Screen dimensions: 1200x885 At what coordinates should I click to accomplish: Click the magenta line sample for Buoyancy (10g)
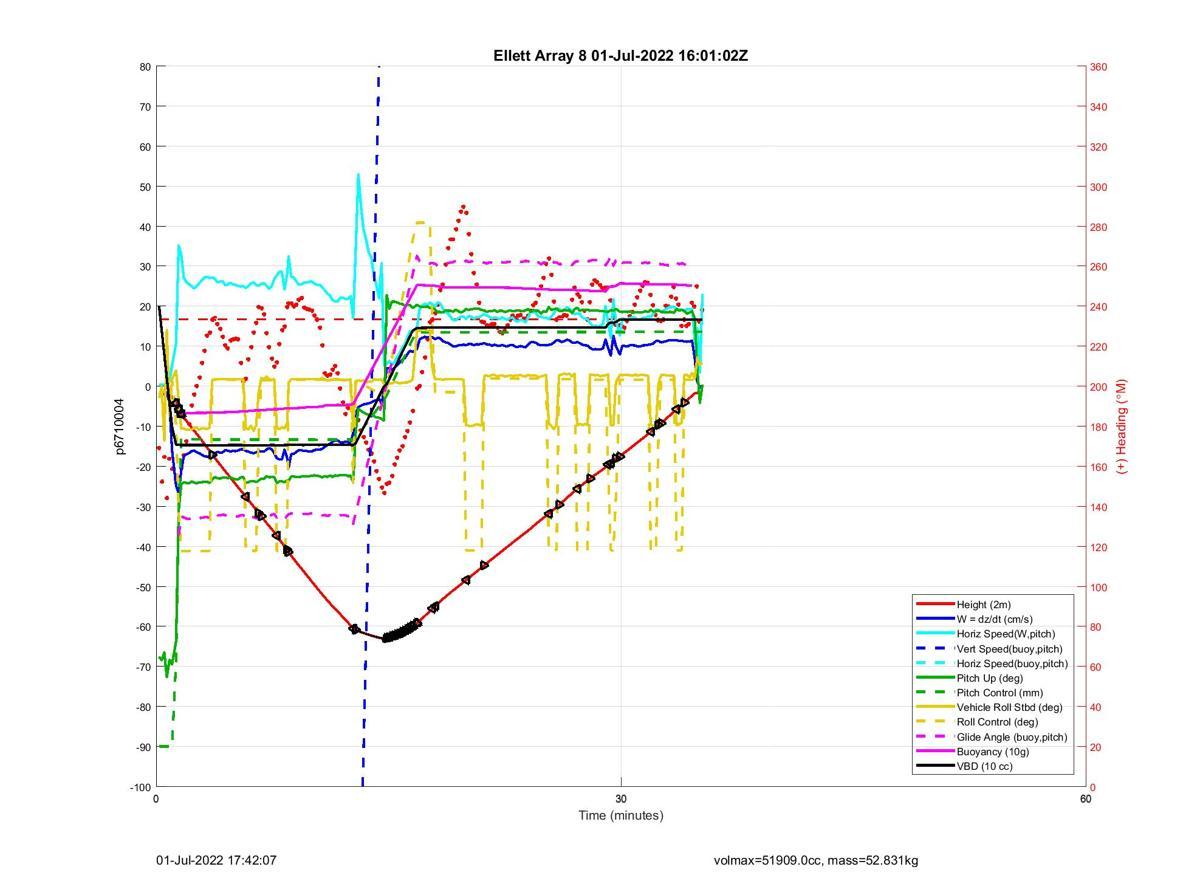coord(934,751)
